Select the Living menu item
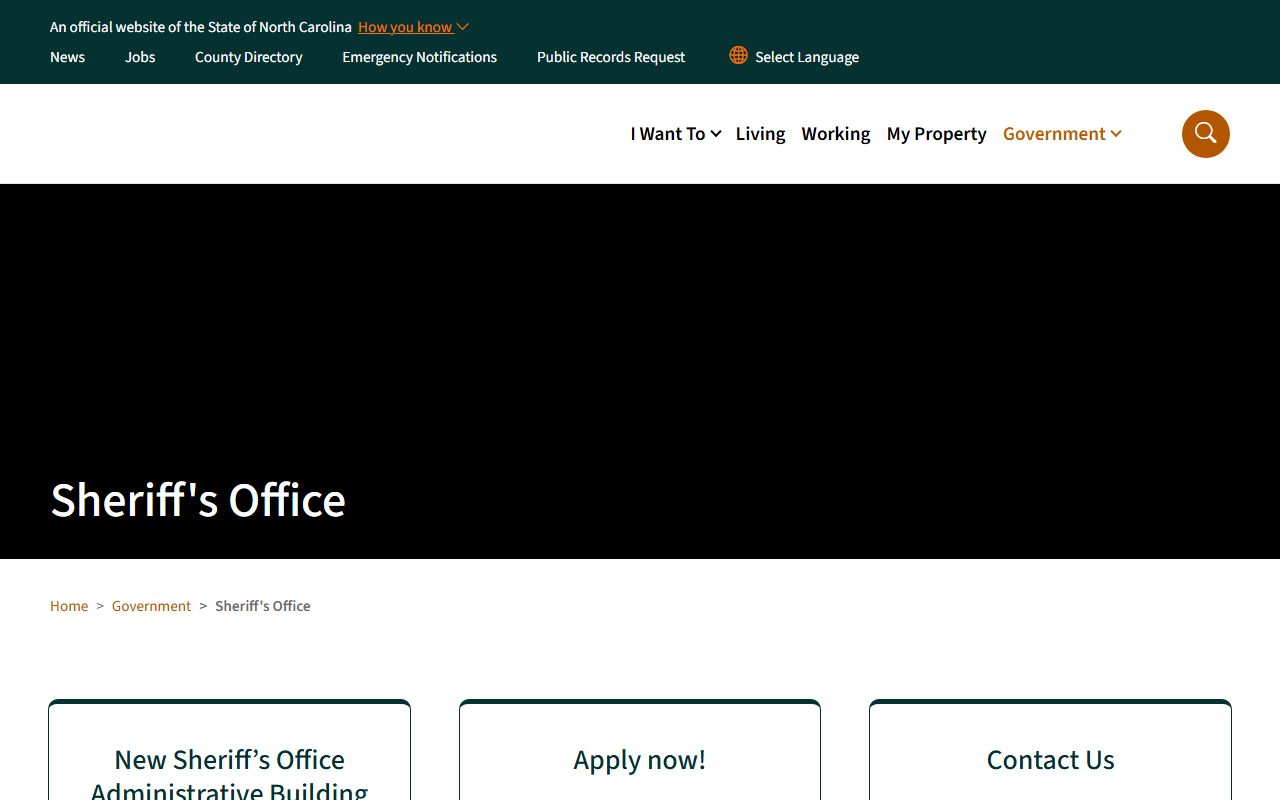Viewport: 1280px width, 800px height. click(x=760, y=134)
